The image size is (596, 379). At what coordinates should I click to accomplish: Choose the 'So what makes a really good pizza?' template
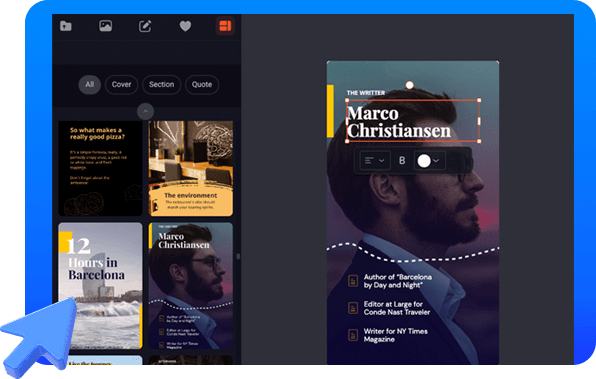[100, 168]
